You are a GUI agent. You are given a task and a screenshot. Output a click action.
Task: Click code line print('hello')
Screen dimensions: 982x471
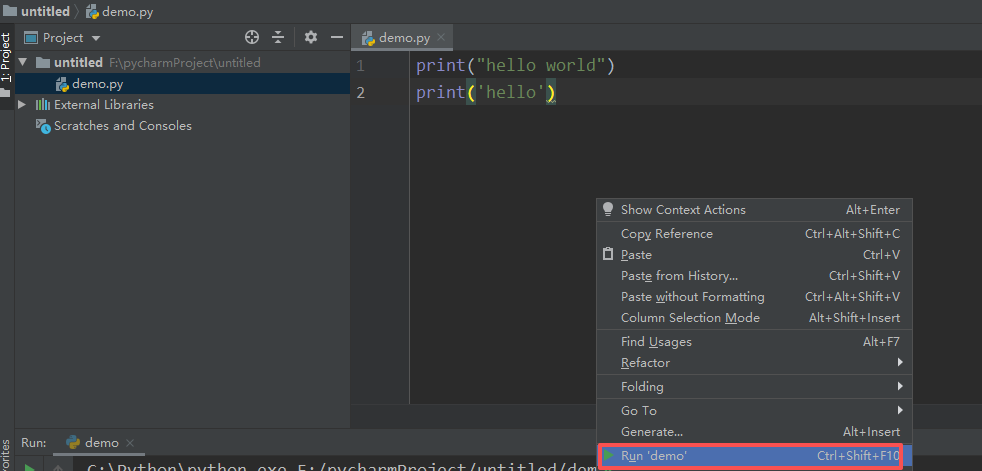pos(486,93)
